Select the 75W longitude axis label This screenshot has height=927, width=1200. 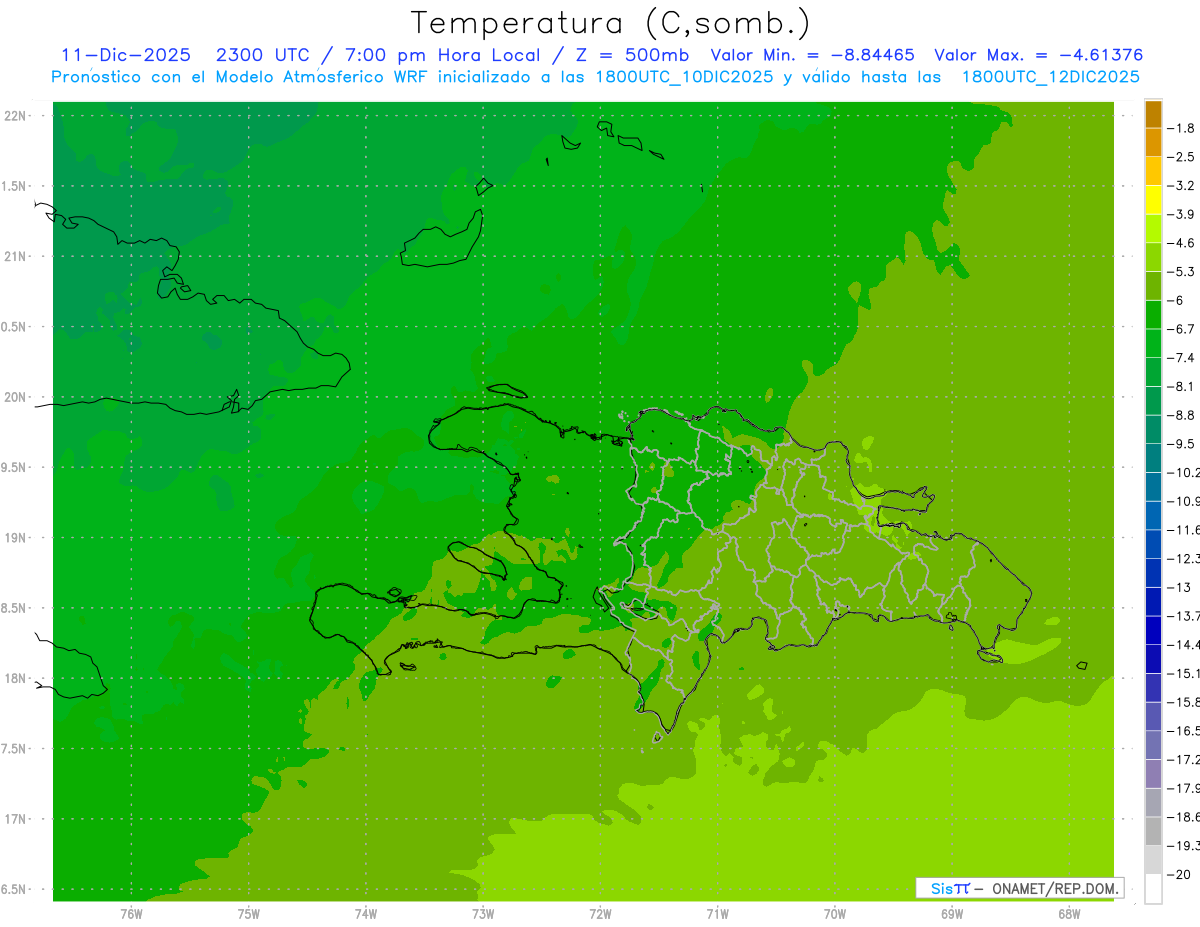click(x=249, y=914)
